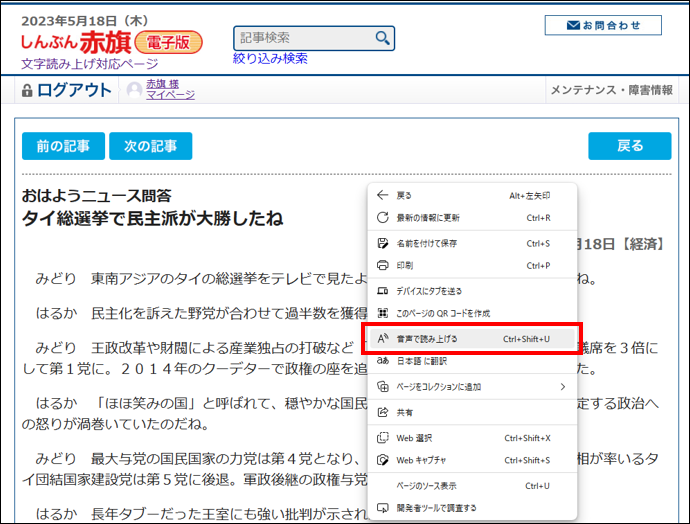The image size is (690, 524).
Task: Click the refresh icon in context menu
Action: [383, 217]
